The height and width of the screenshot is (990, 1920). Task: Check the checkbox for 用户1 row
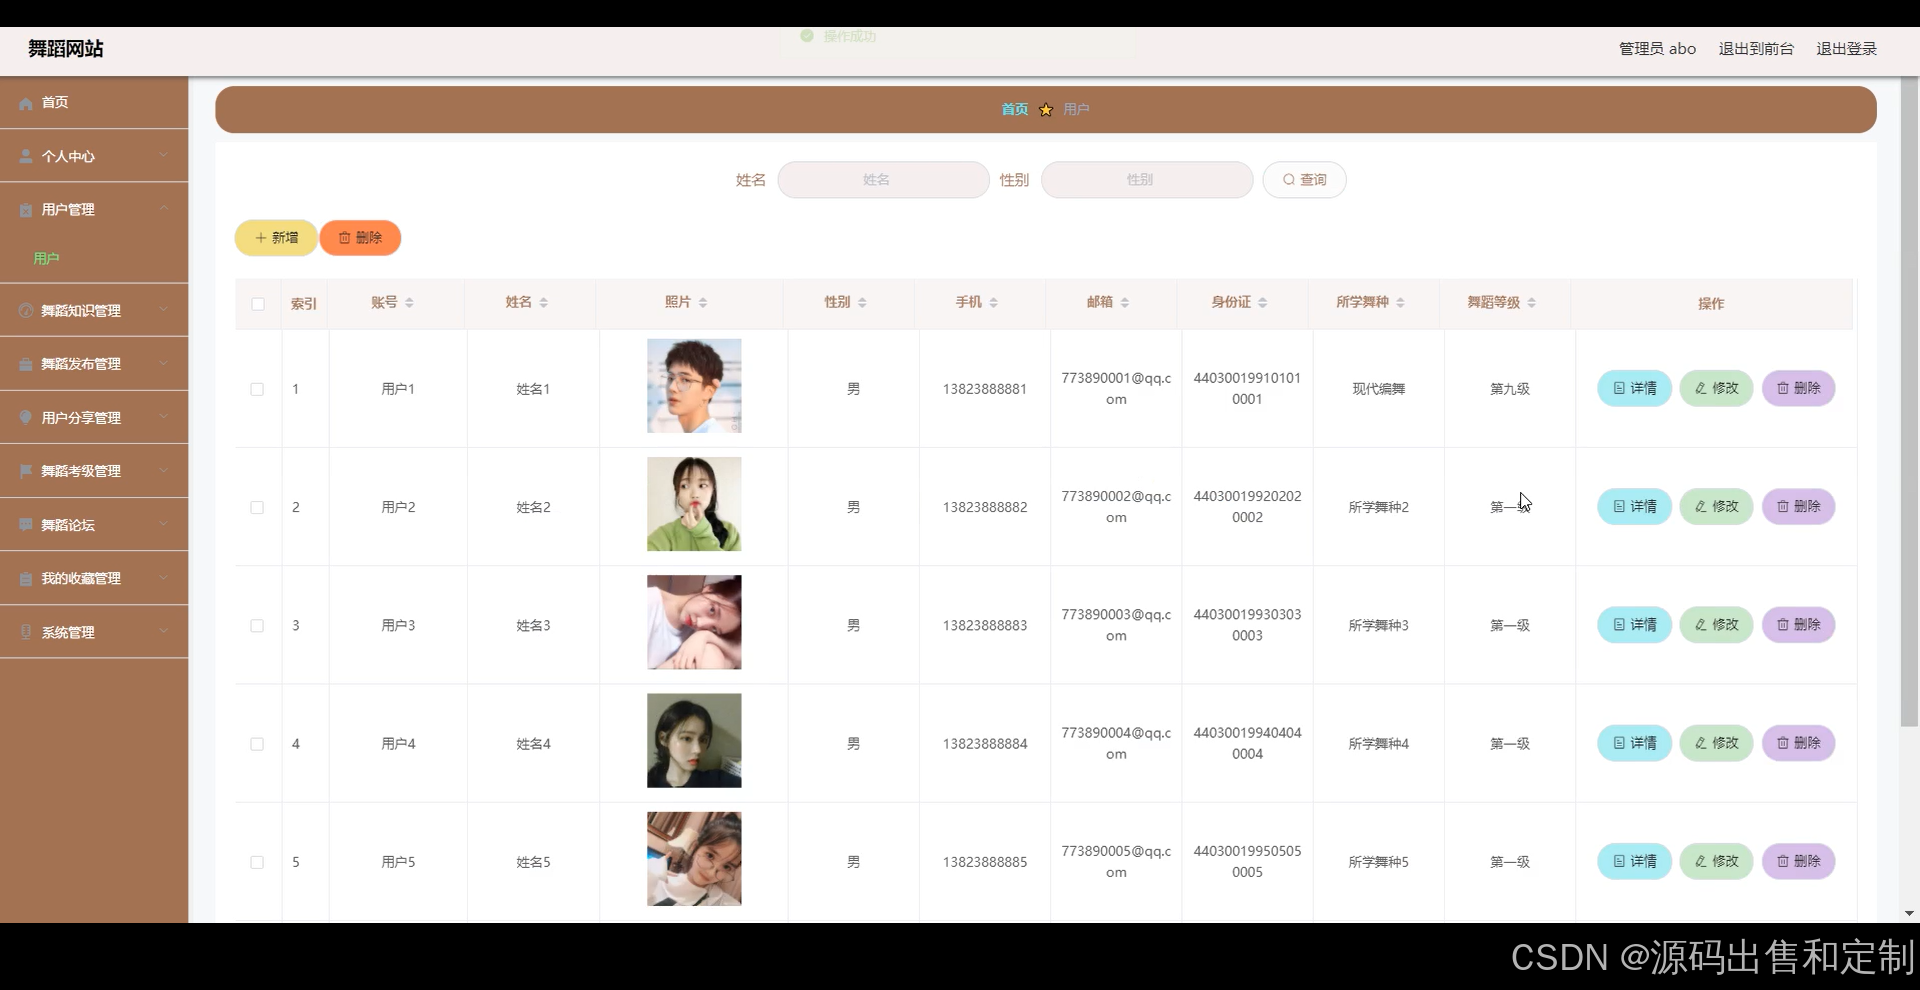tap(257, 389)
